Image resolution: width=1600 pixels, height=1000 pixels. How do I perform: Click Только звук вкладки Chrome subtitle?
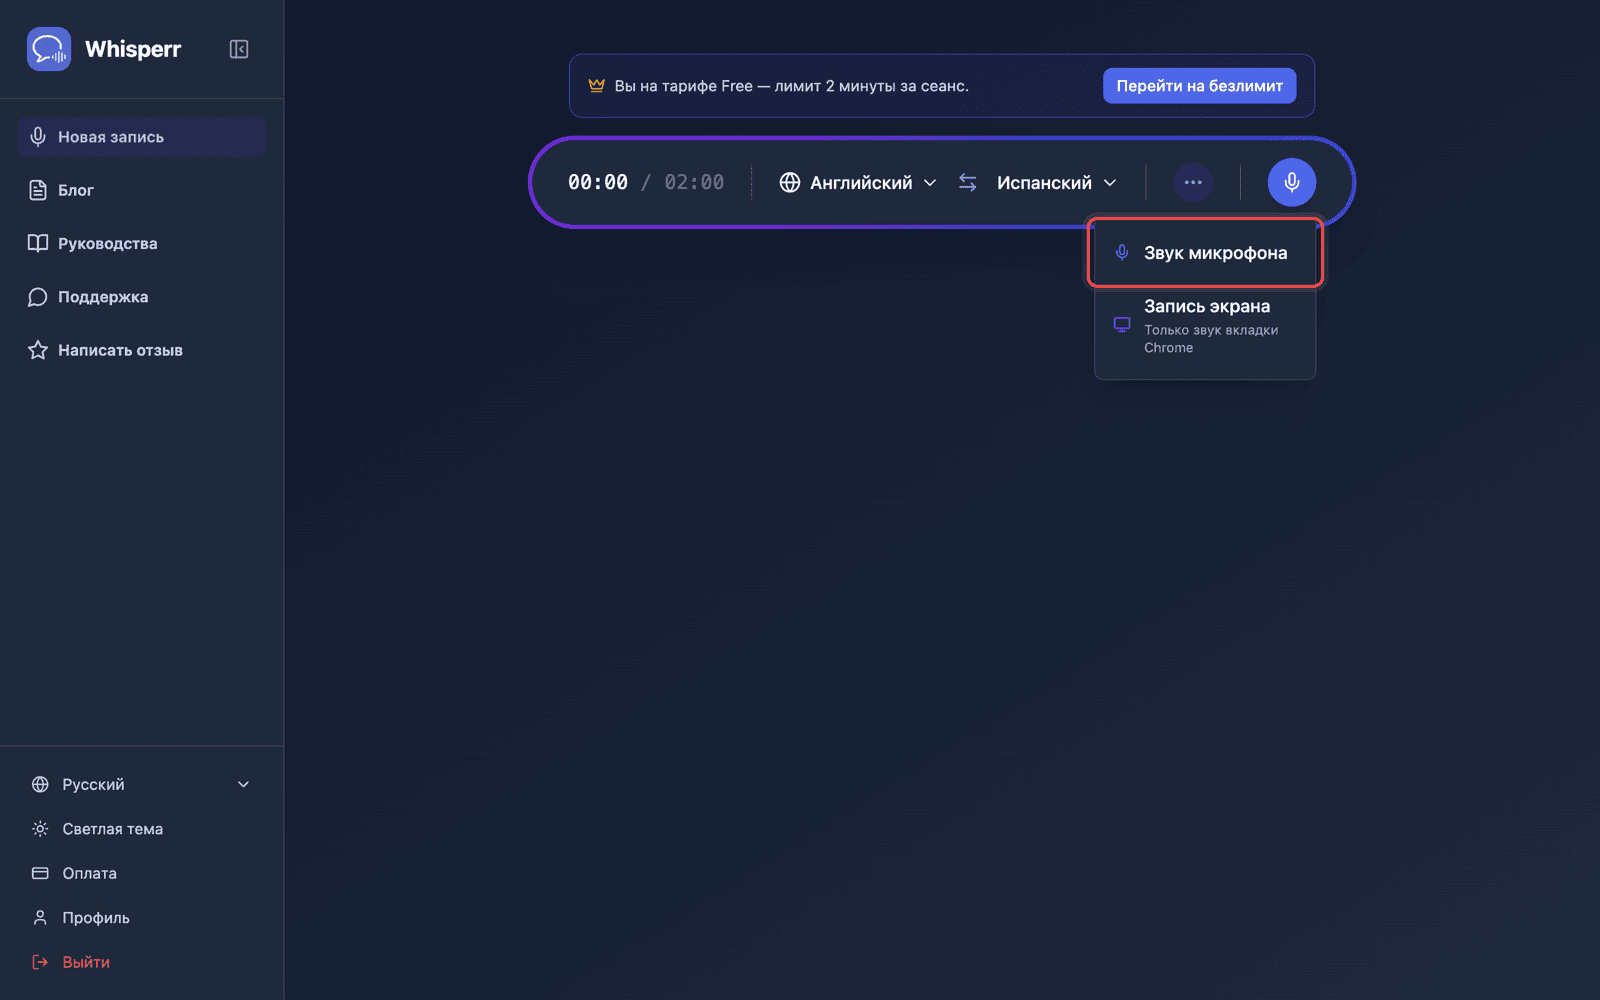click(1211, 339)
